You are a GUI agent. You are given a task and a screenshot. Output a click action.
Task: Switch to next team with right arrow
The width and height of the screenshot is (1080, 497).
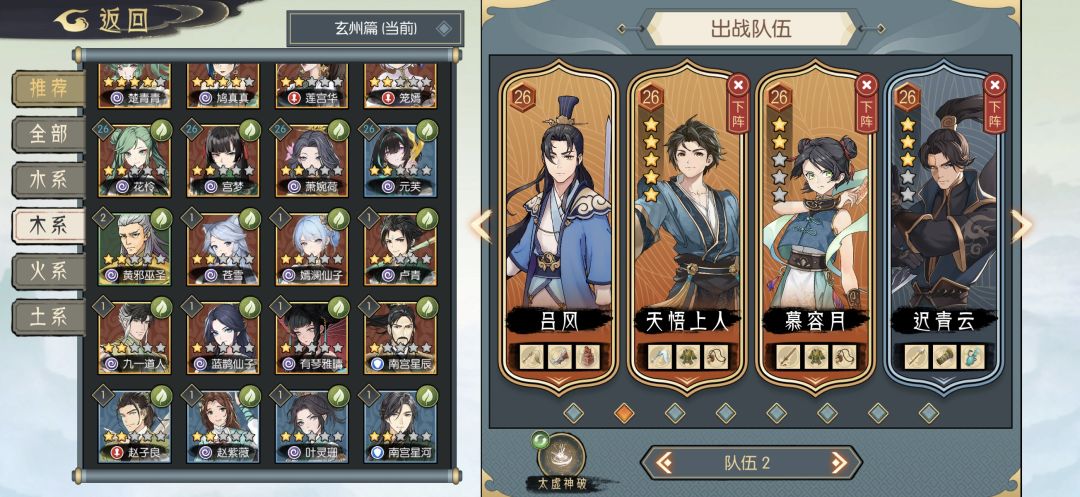[x=838, y=463]
